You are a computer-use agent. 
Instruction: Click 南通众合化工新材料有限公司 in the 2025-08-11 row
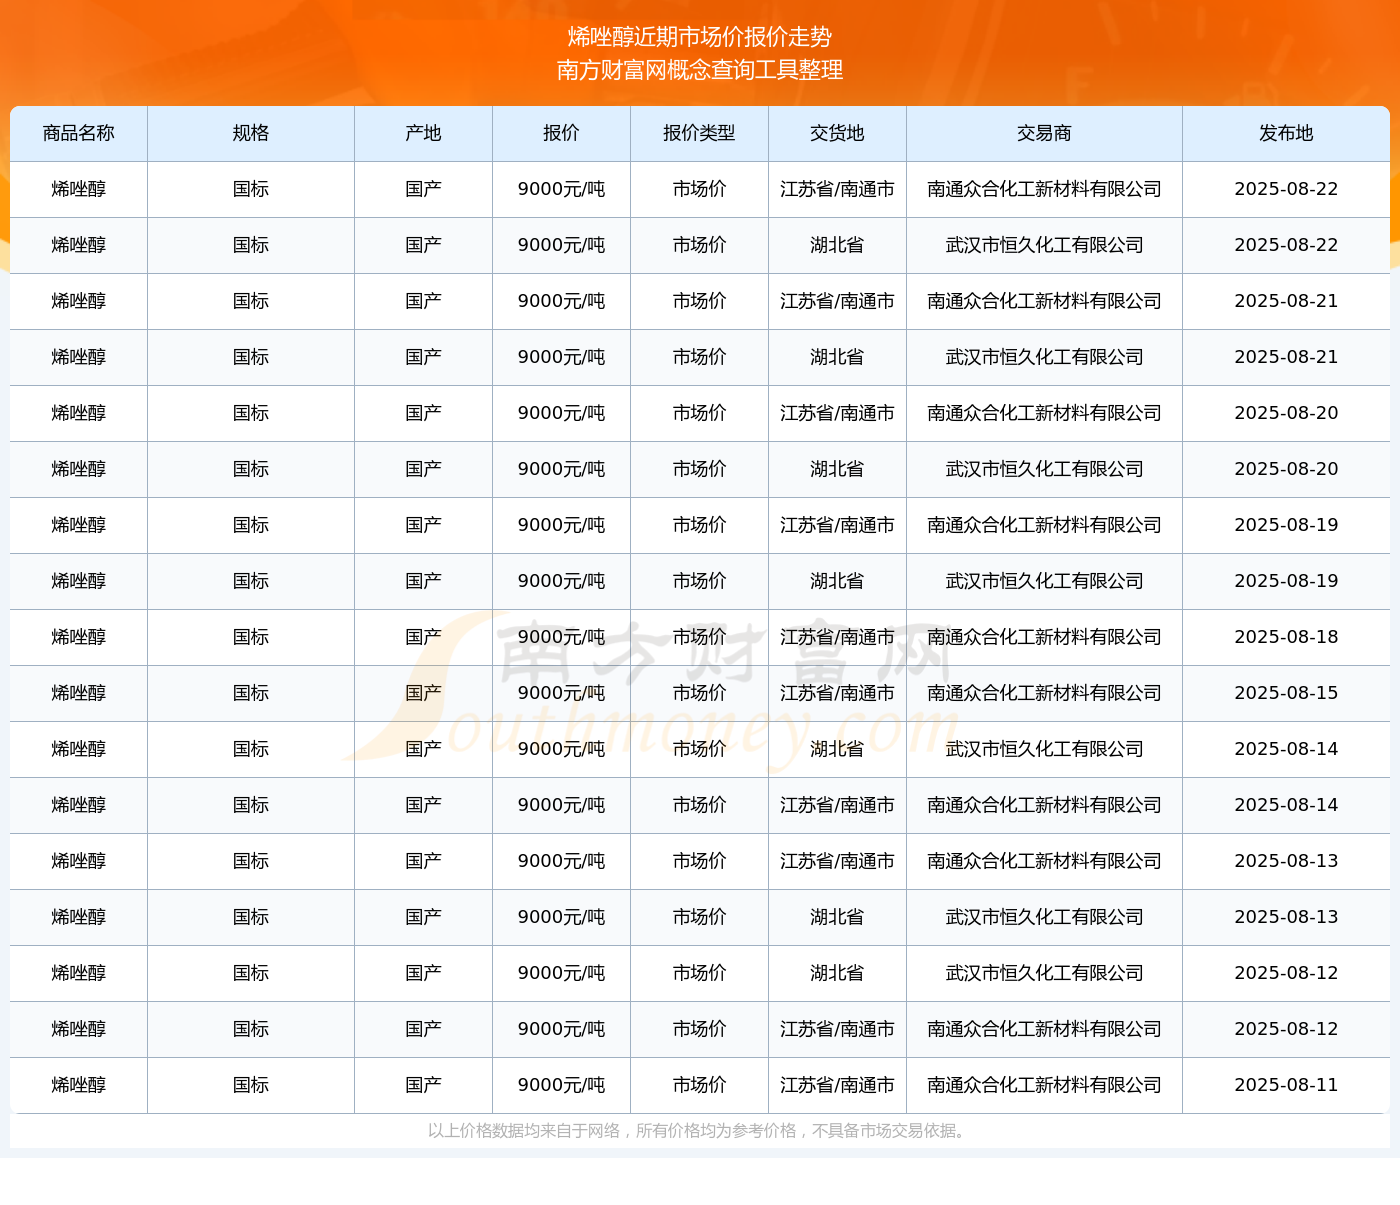click(1045, 1085)
